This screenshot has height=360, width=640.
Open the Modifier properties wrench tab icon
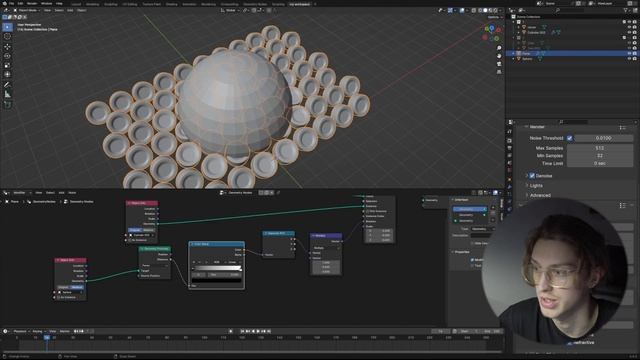click(509, 187)
